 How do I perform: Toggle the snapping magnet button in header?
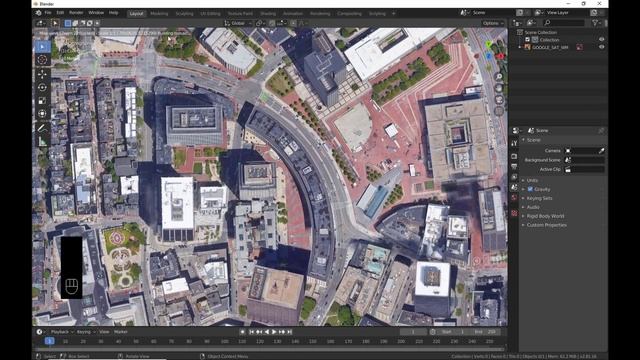[x=272, y=23]
